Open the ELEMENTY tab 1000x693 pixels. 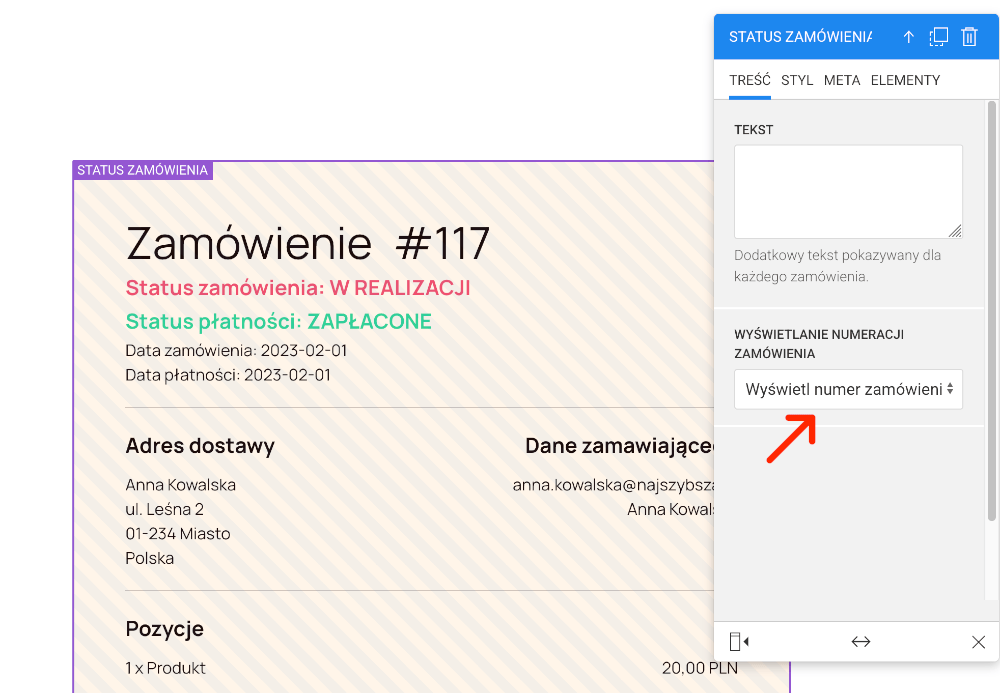tap(905, 80)
